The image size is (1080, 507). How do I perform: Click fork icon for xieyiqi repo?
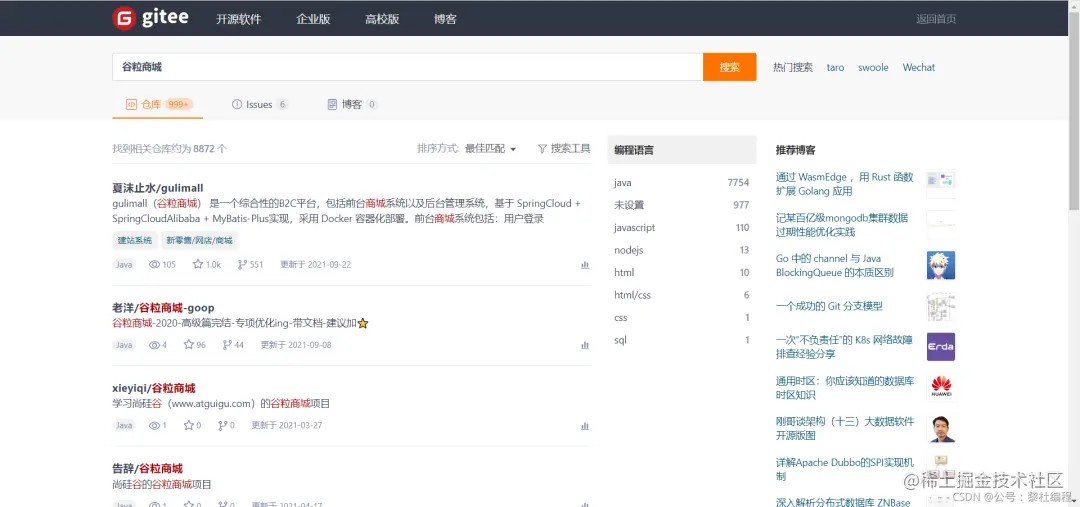point(222,425)
